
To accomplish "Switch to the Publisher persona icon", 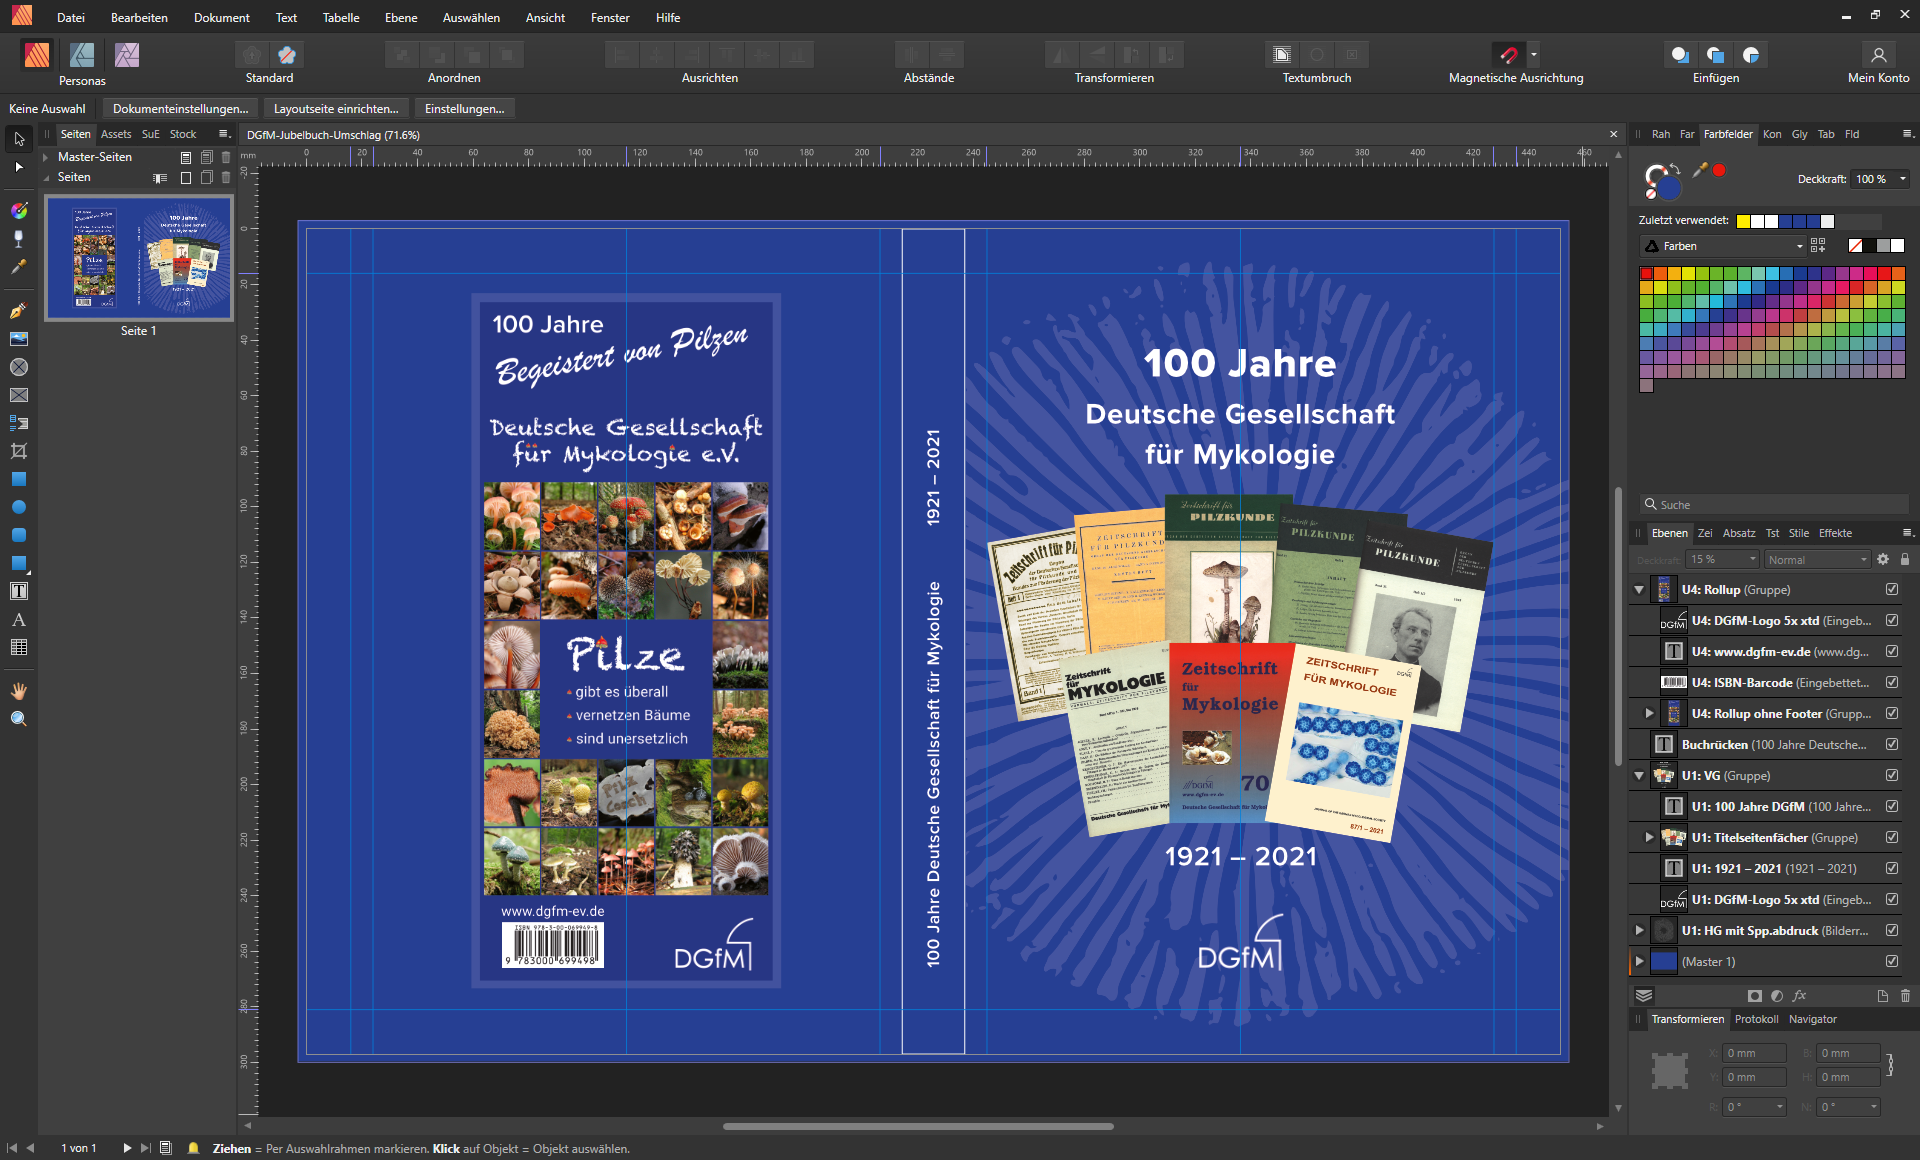I will [x=37, y=54].
